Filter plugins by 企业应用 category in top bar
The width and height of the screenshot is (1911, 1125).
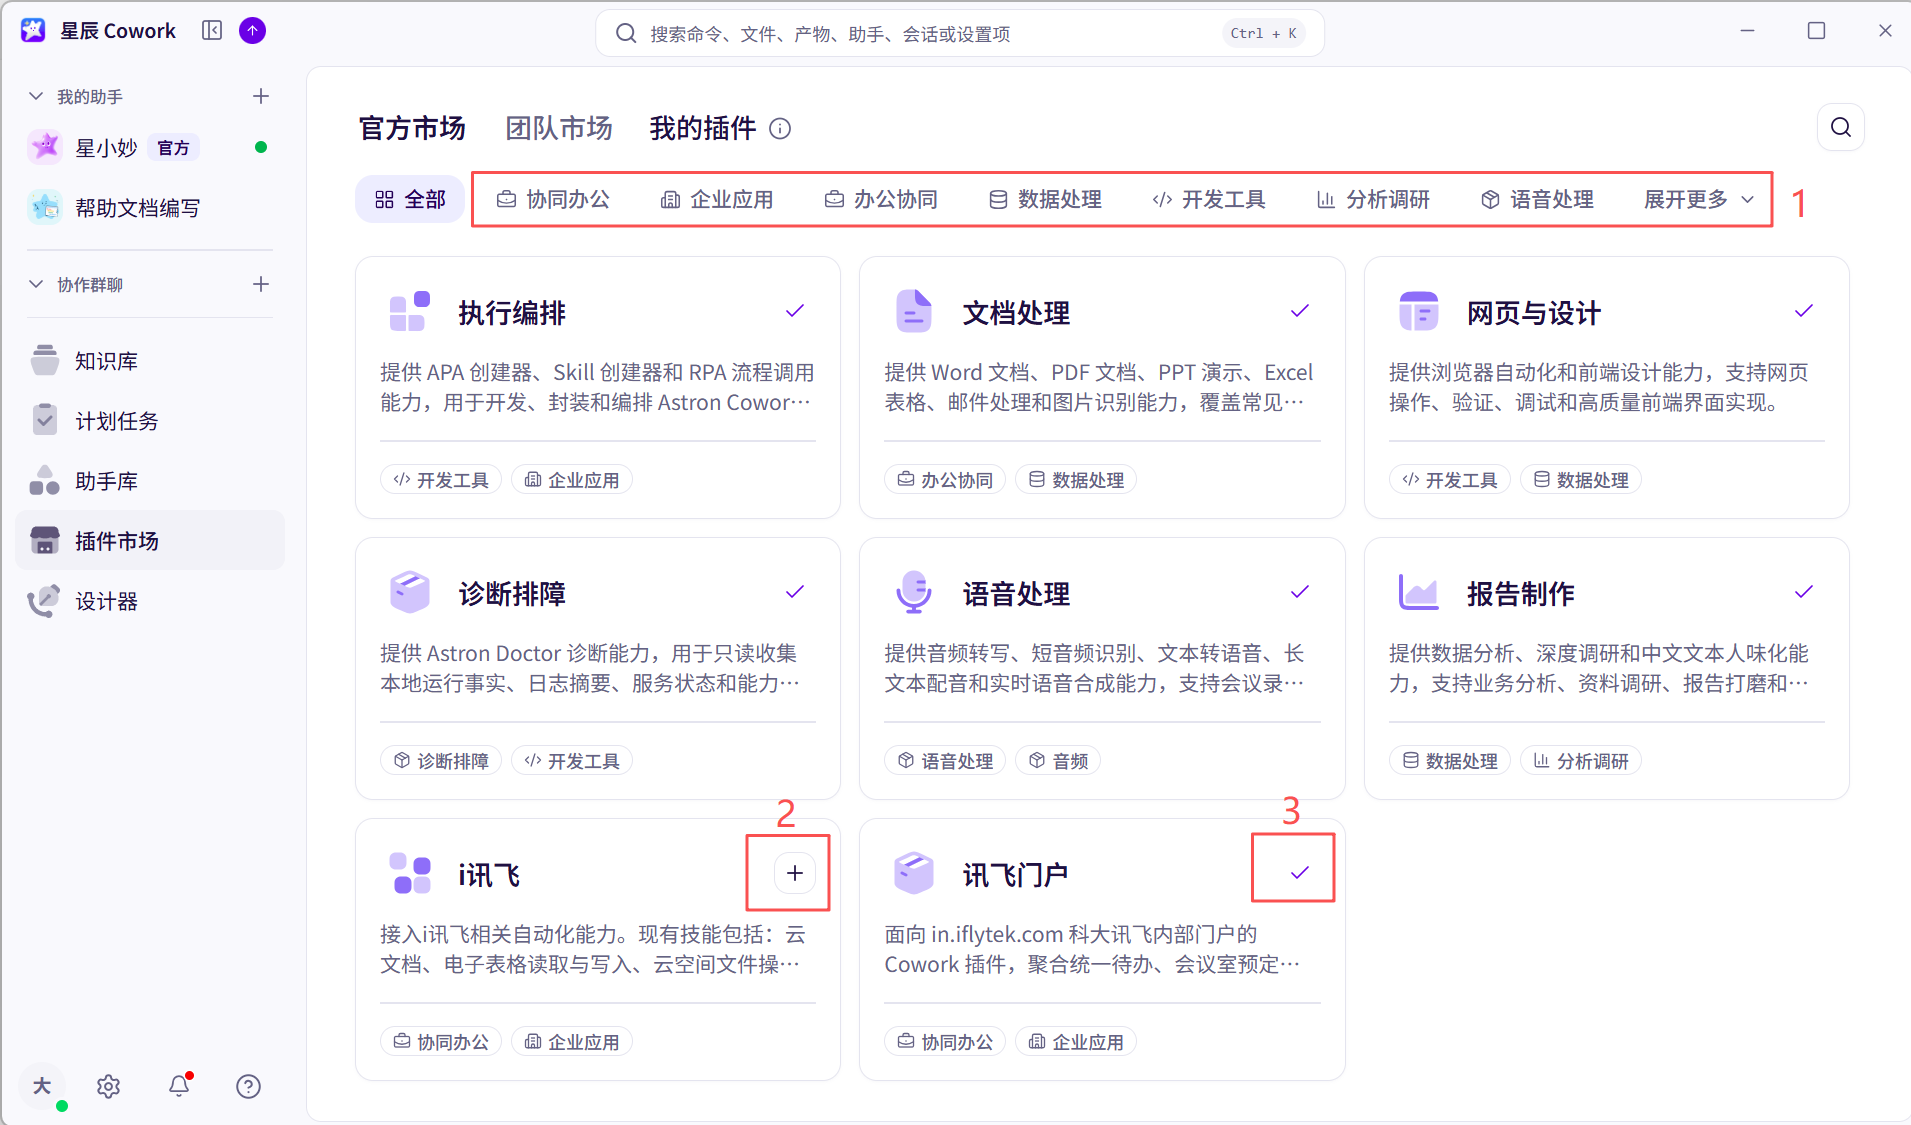(717, 199)
